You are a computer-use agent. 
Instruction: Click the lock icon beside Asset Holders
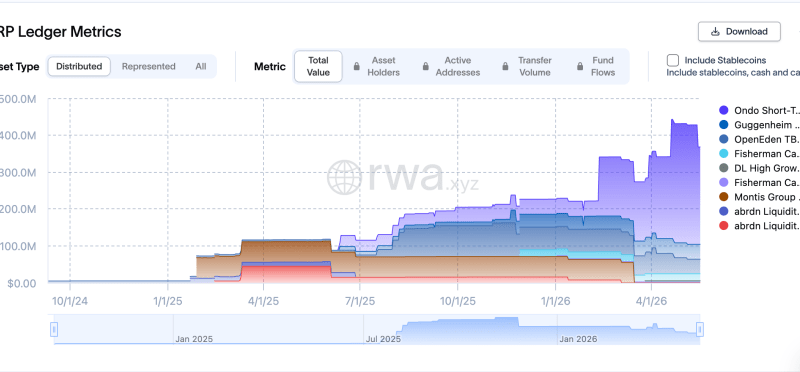357,66
